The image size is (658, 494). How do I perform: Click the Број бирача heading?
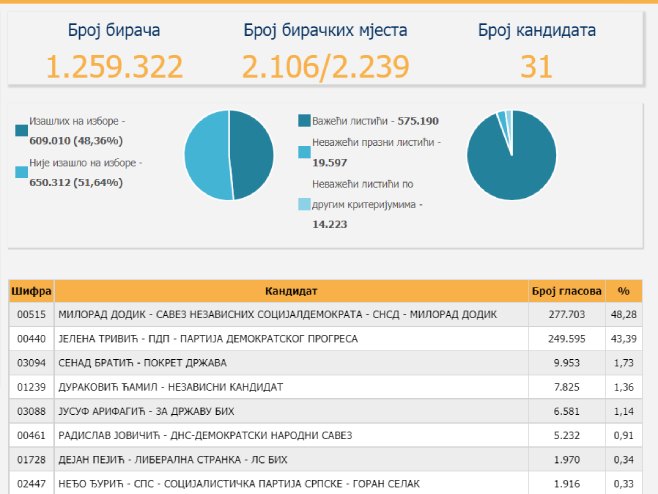[114, 30]
